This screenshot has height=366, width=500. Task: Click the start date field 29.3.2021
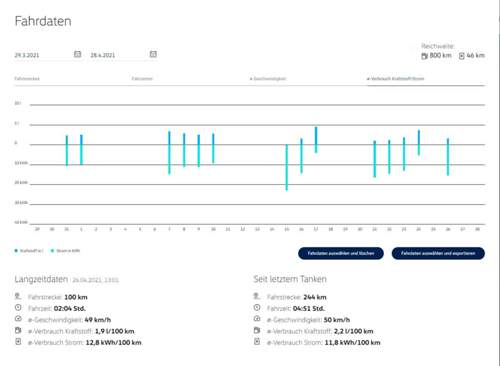coord(43,55)
